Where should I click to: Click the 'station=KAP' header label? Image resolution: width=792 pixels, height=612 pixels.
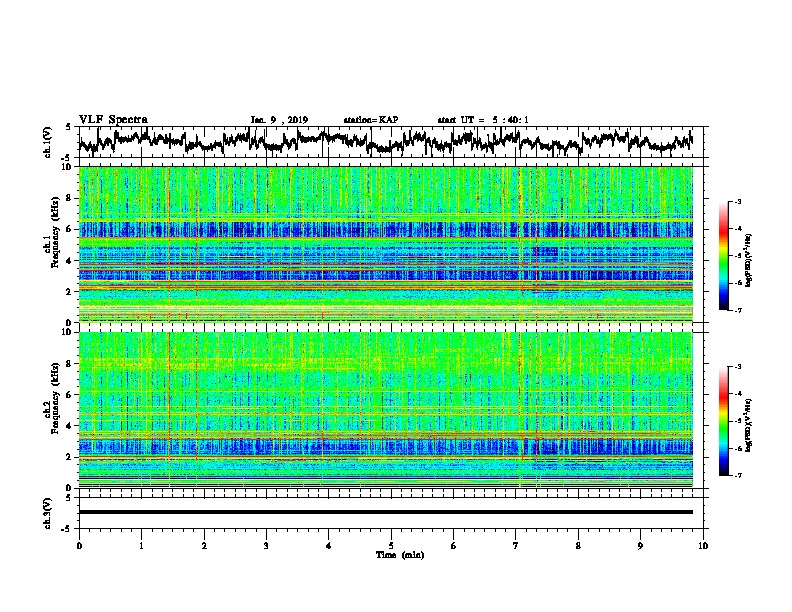coord(371,120)
